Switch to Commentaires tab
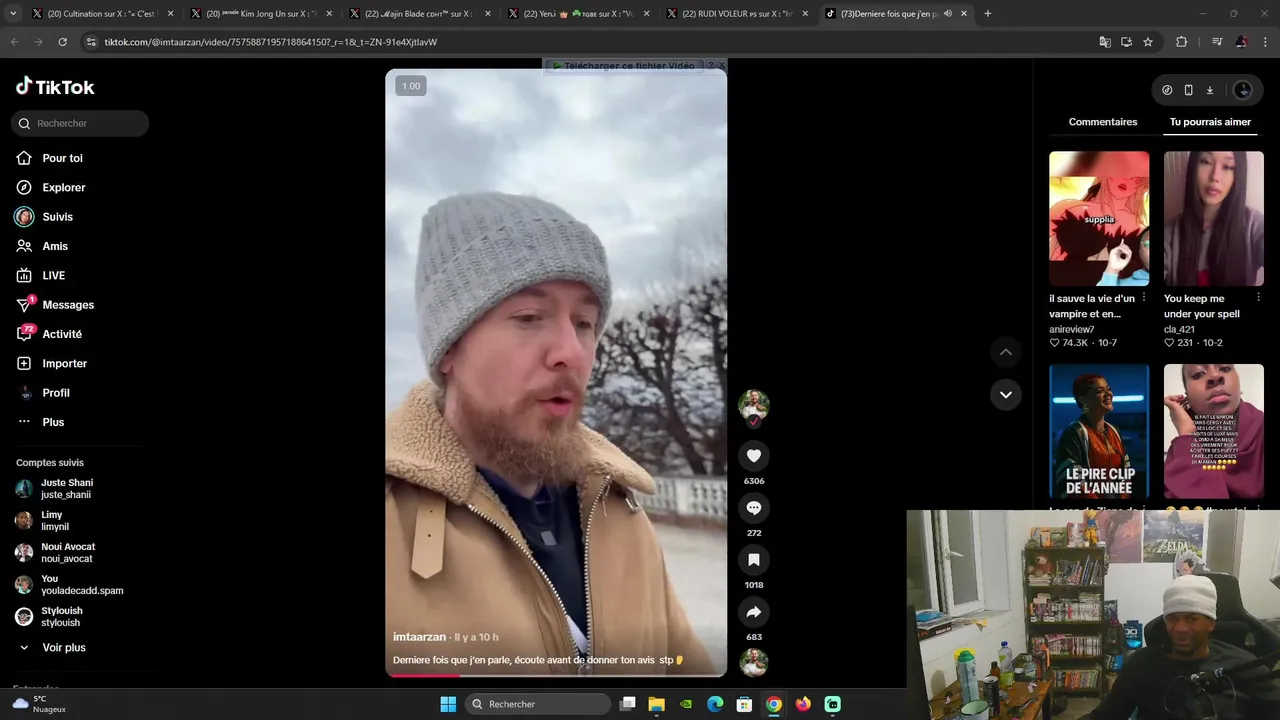This screenshot has height=720, width=1280. [x=1103, y=122]
